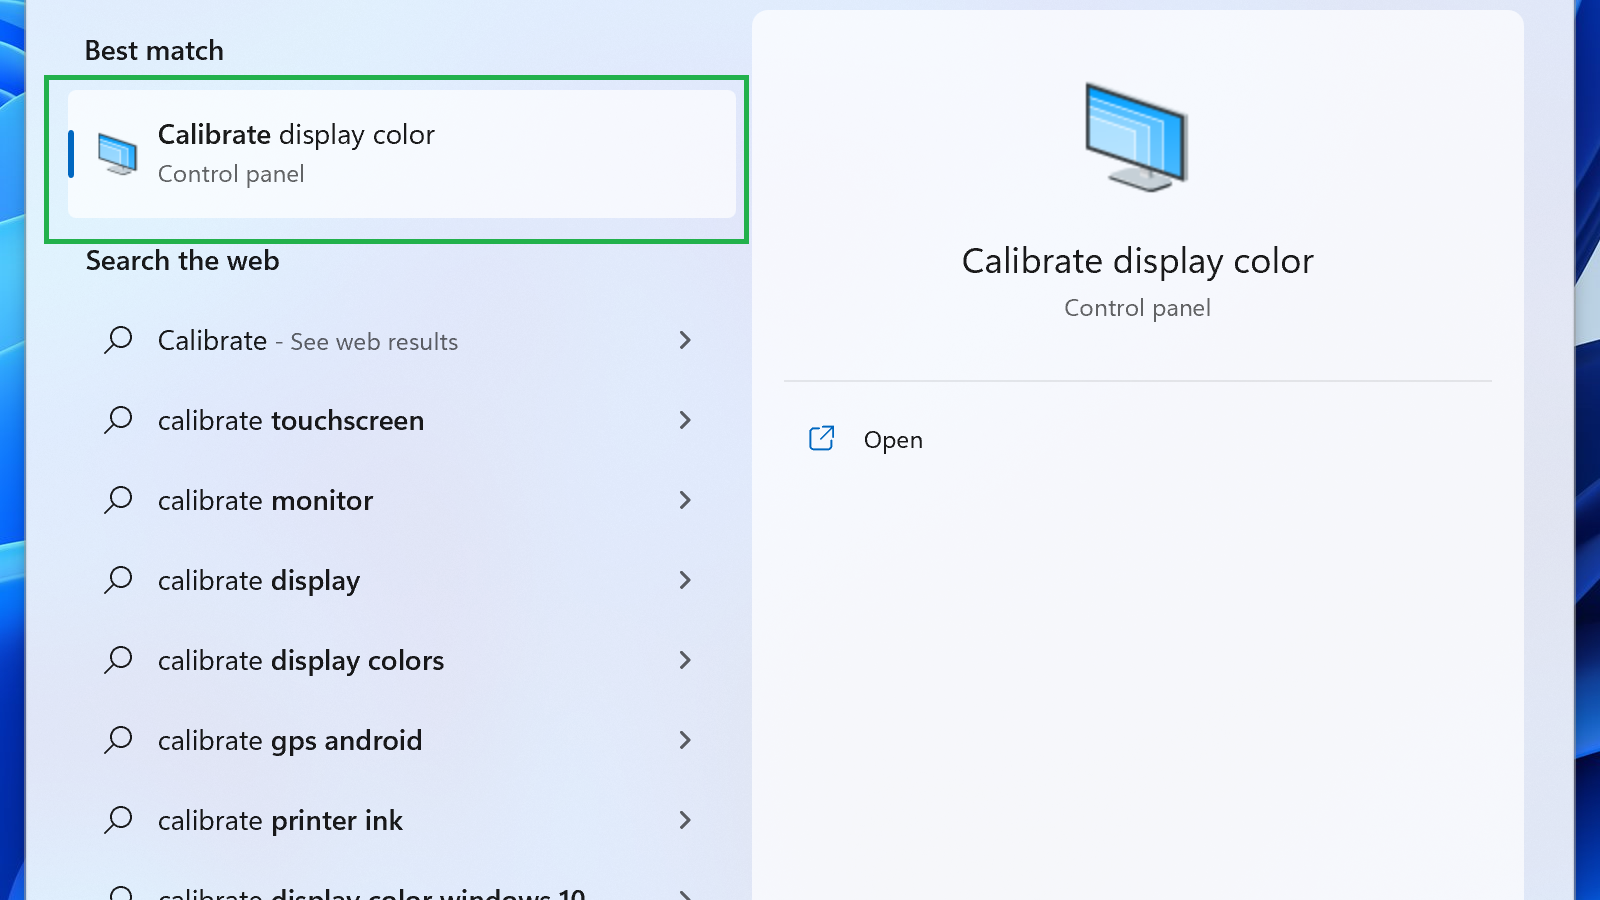Click the "Calibrate display color" title in preview pane

point(1137,261)
